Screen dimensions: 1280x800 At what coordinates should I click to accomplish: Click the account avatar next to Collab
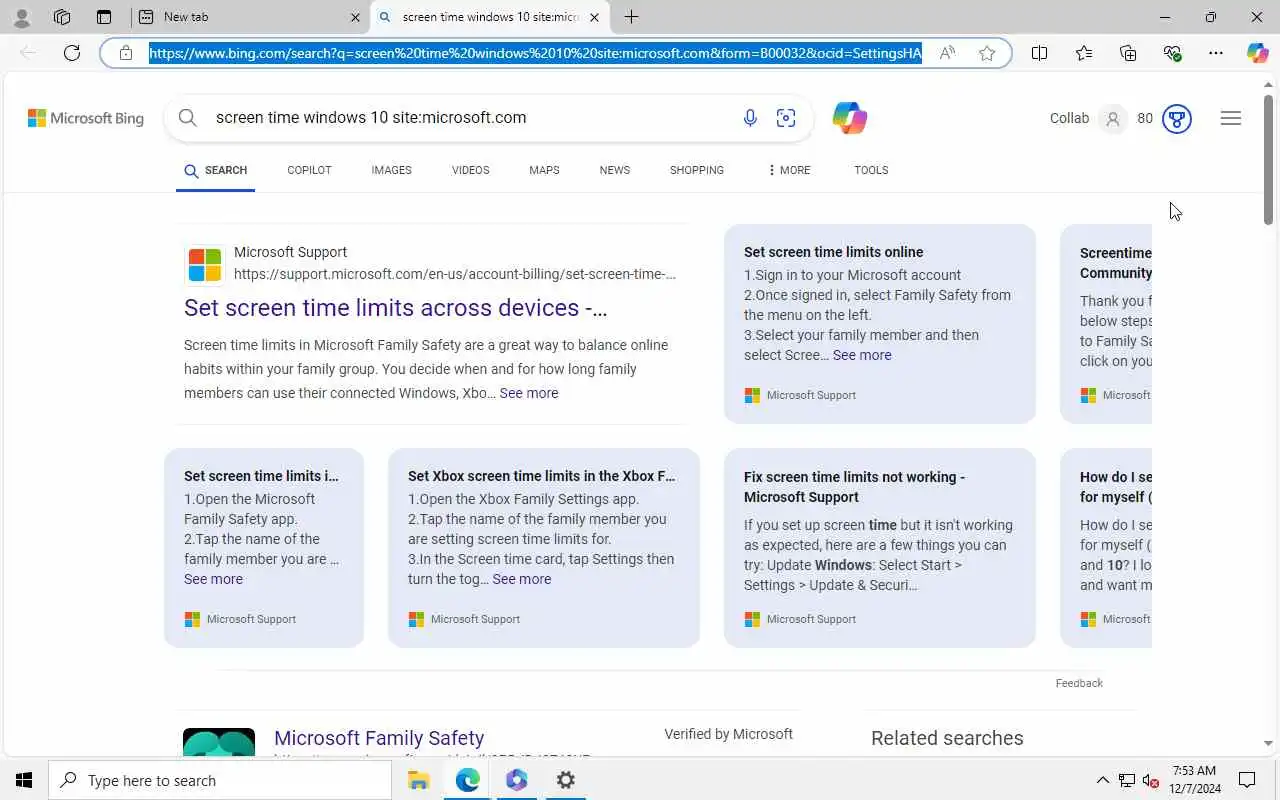click(1112, 119)
